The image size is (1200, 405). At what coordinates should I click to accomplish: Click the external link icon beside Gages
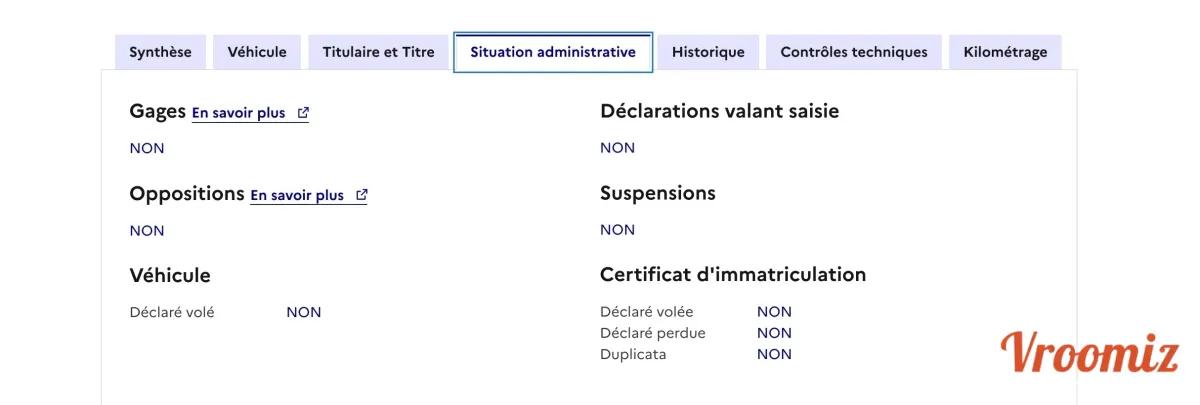coord(303,114)
